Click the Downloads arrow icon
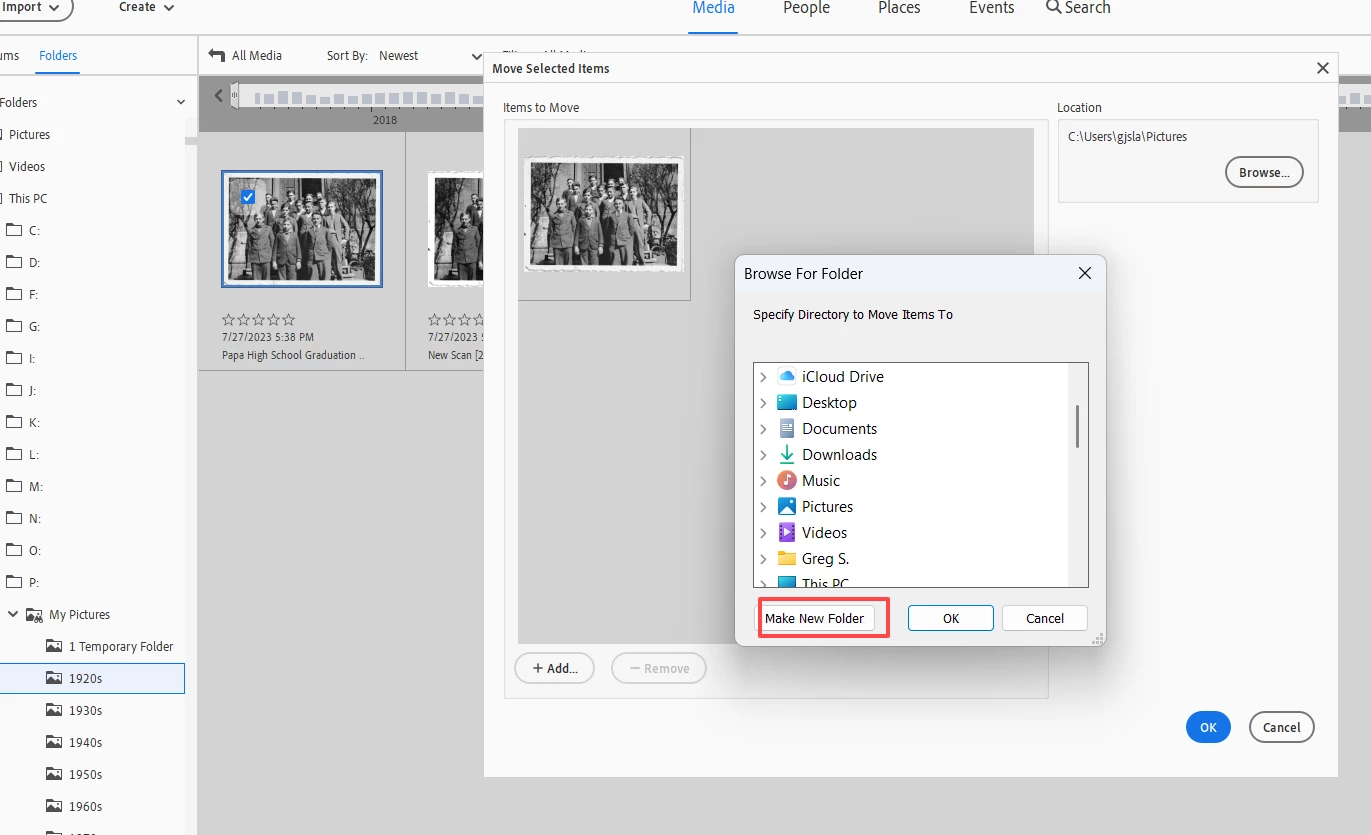 pos(787,454)
